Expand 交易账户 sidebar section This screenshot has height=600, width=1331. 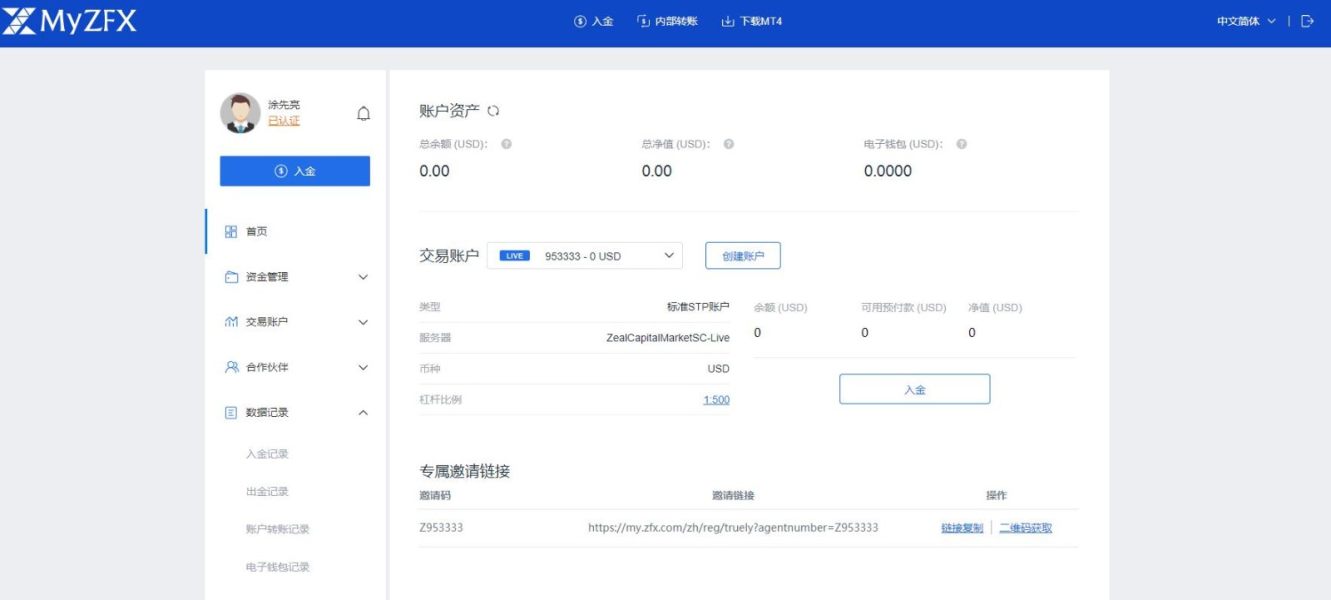click(295, 322)
